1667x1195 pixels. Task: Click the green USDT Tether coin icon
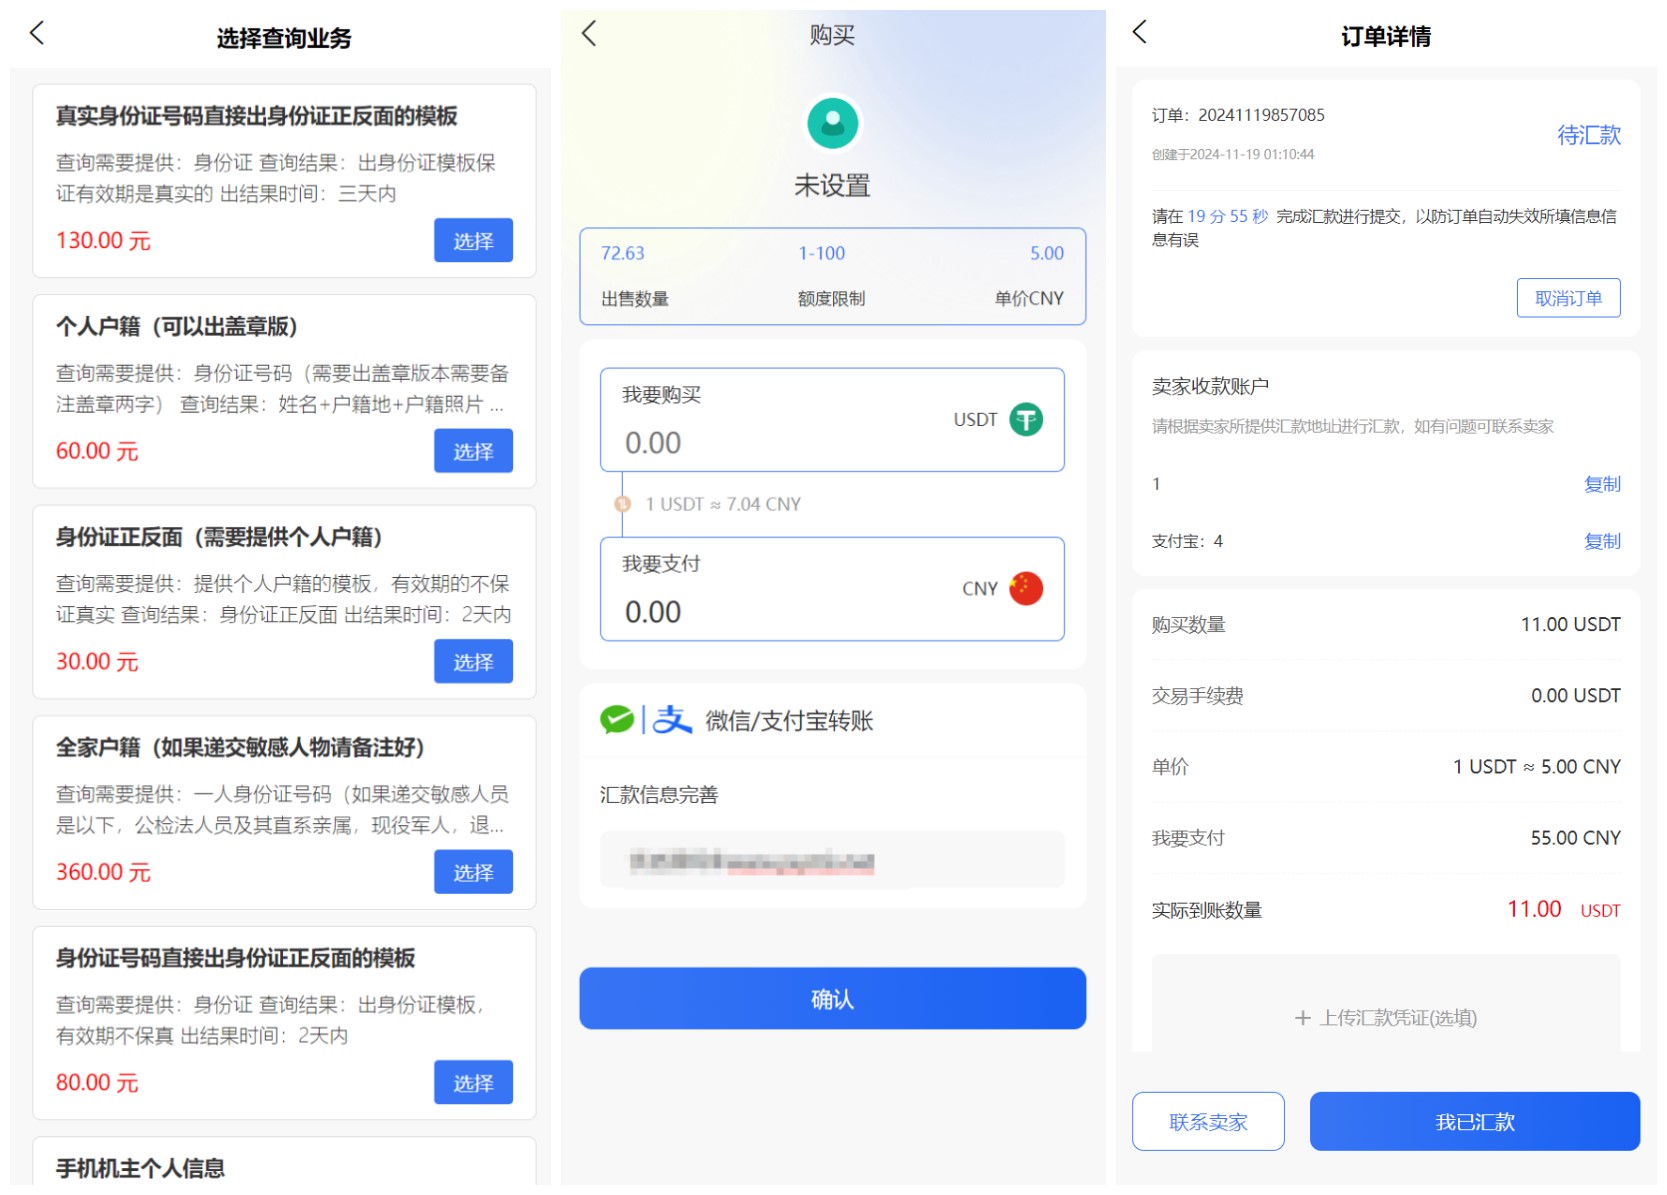click(1025, 420)
